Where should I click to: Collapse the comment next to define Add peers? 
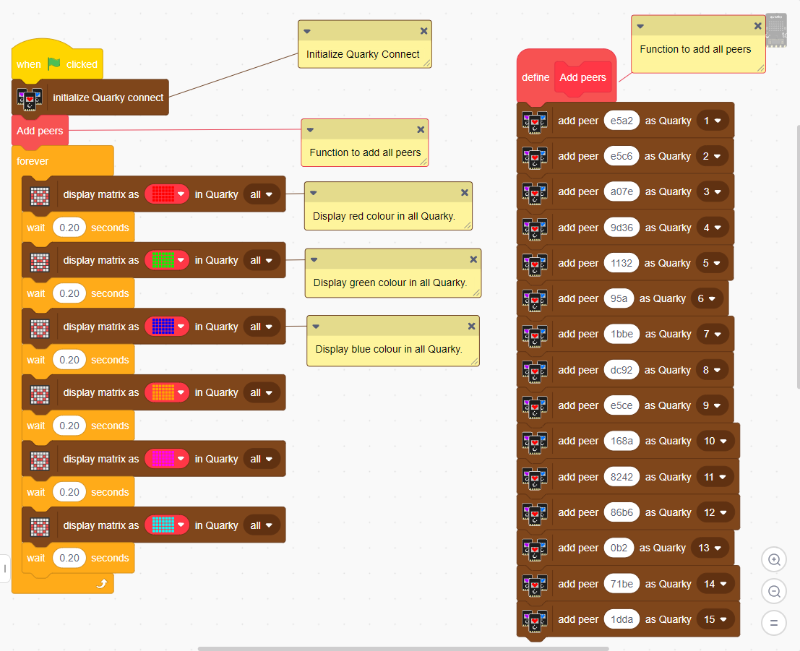640,26
